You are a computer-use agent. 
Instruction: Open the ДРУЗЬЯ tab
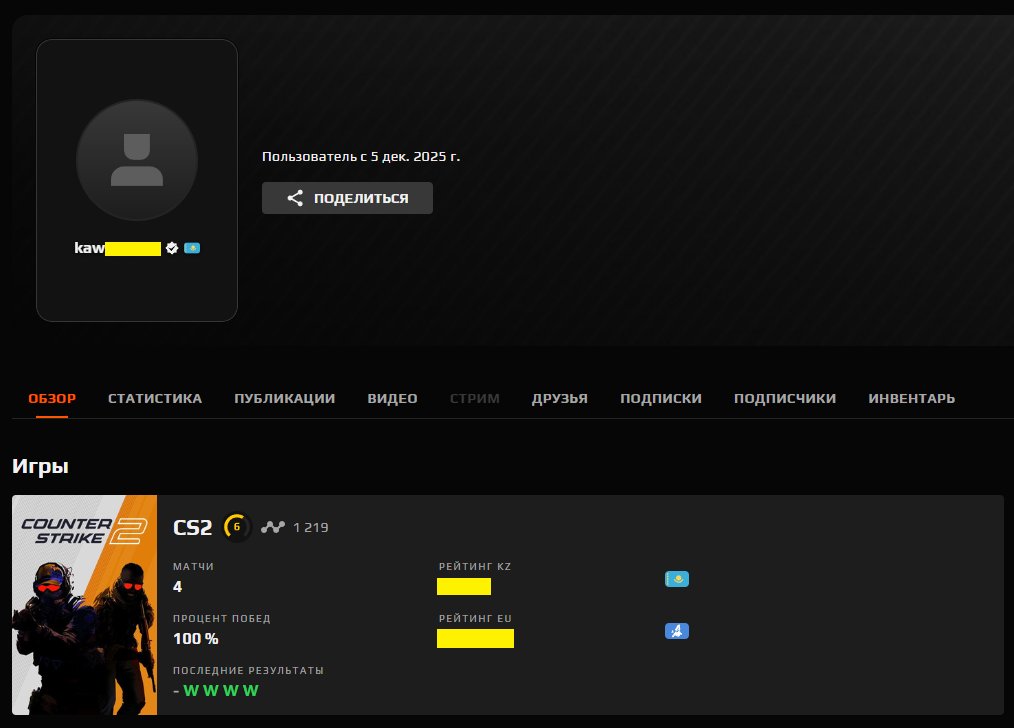[x=560, y=397]
